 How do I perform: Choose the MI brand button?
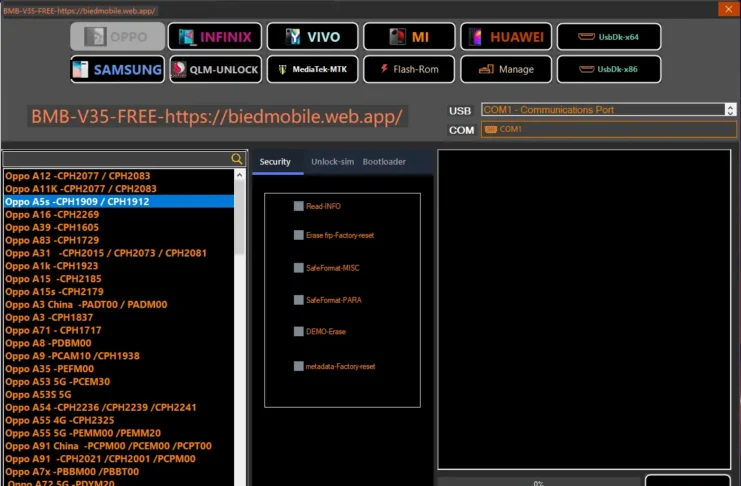(409, 36)
